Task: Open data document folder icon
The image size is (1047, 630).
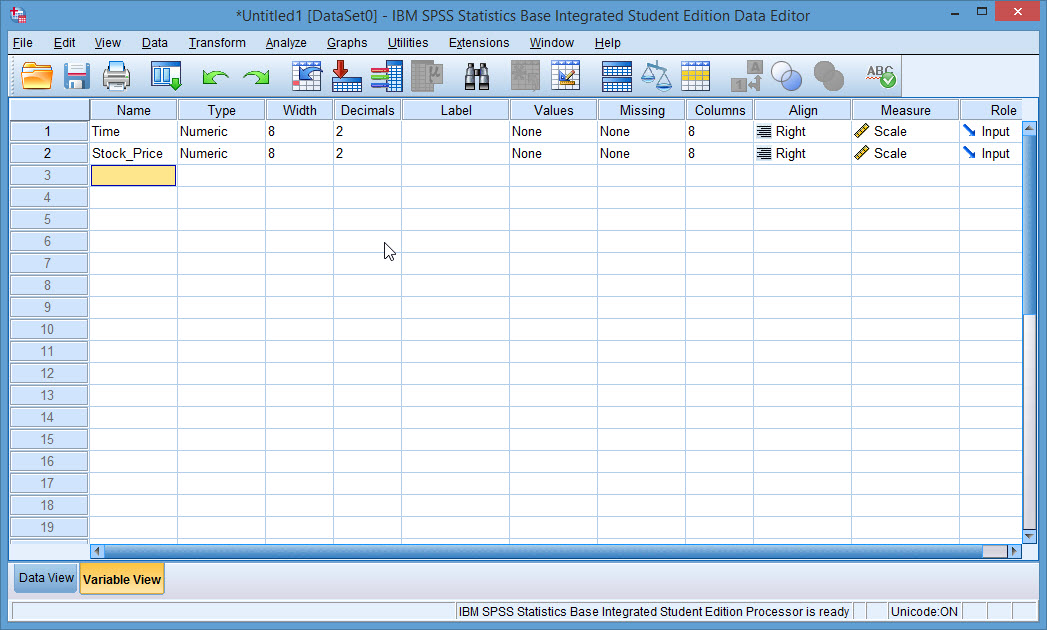Action: (x=37, y=75)
